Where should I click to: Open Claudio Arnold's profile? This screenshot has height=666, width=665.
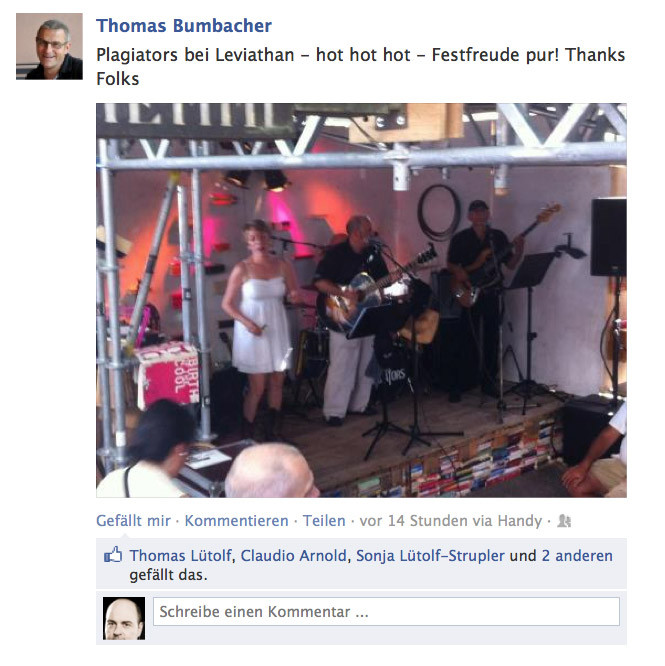(294, 556)
